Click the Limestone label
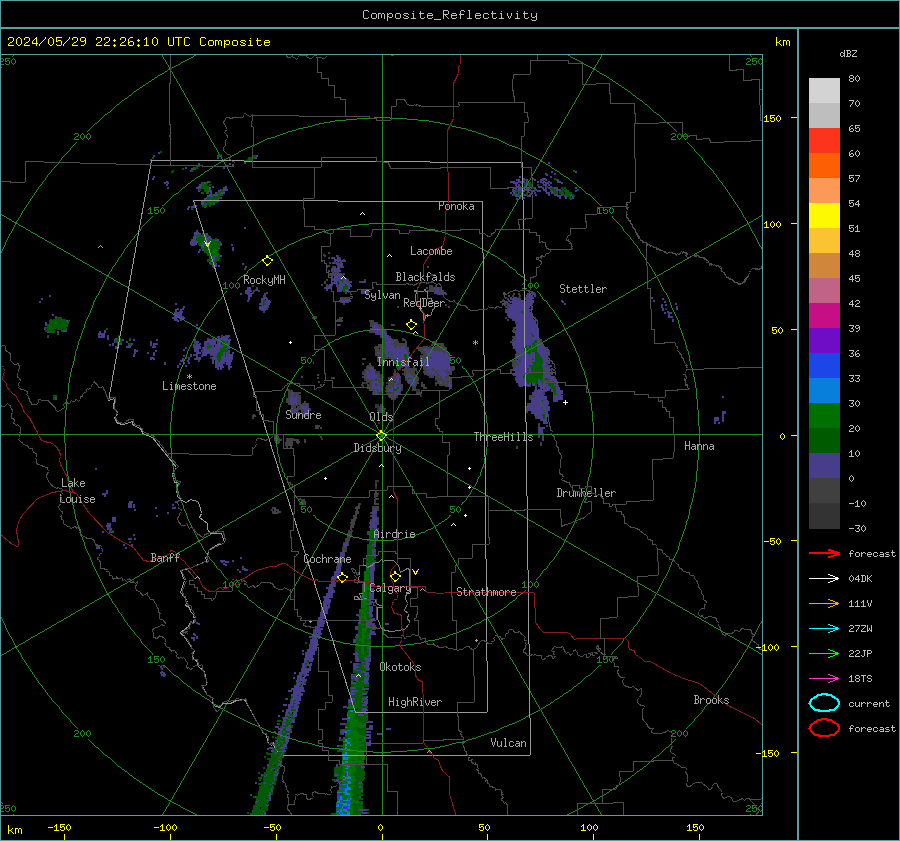The image size is (900, 841). coord(189,386)
